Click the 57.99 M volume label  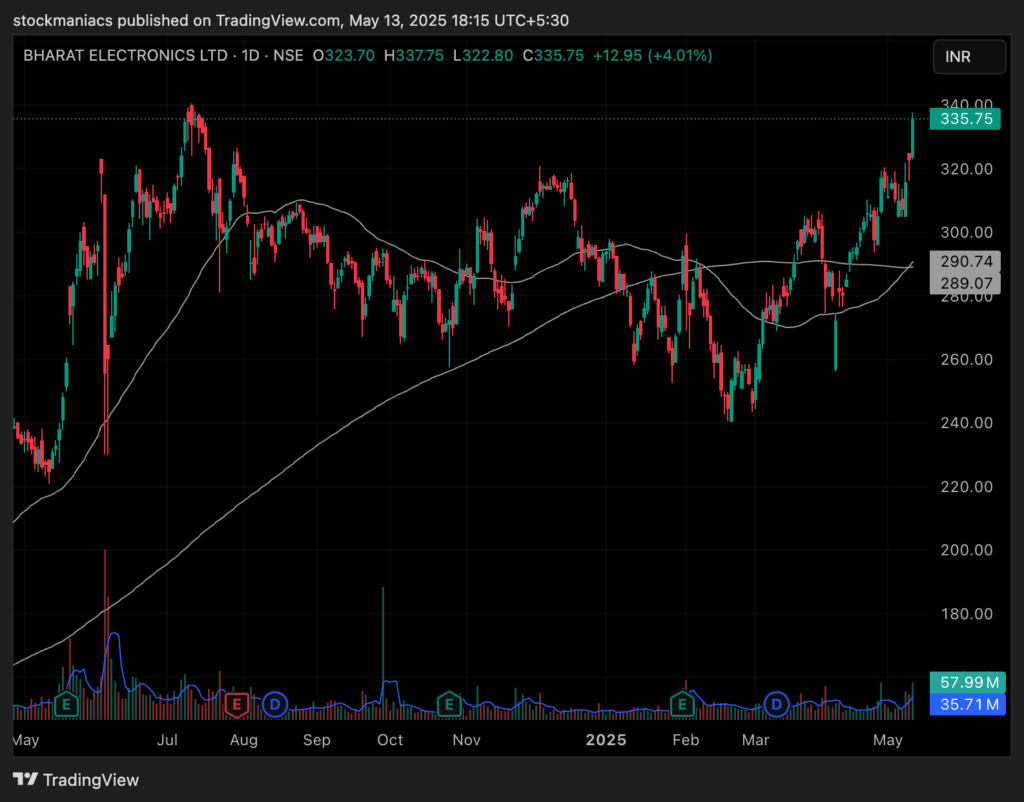pos(968,682)
